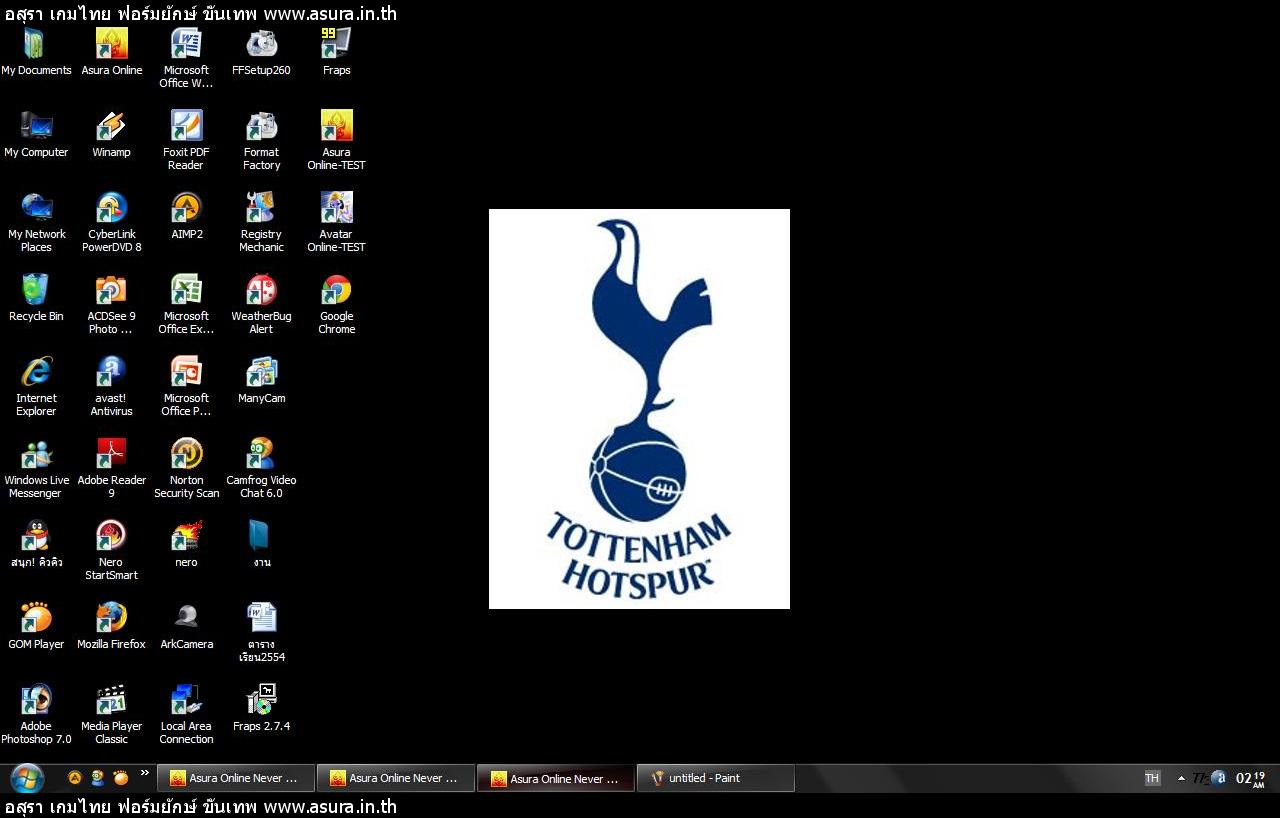Screen dimensions: 1280x818
Task: Open the Registry Mechanic shortcut
Action: tap(261, 222)
